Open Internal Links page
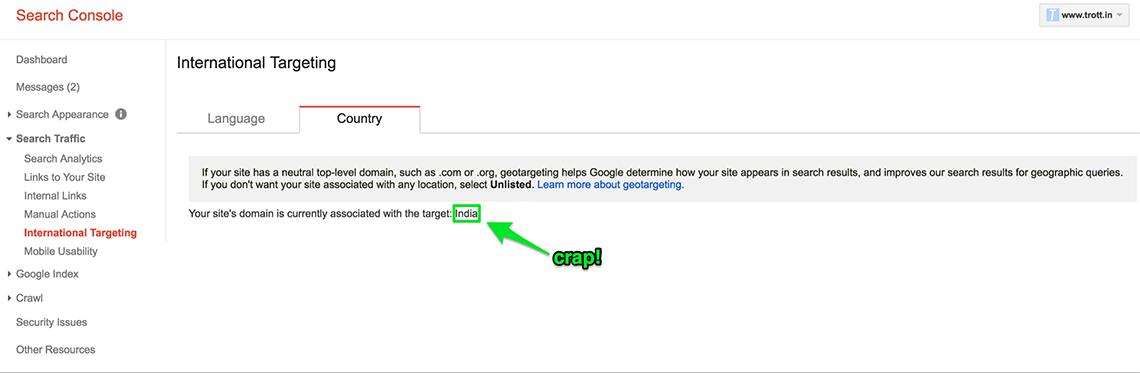Screen dimensions: 1140x373 55,196
